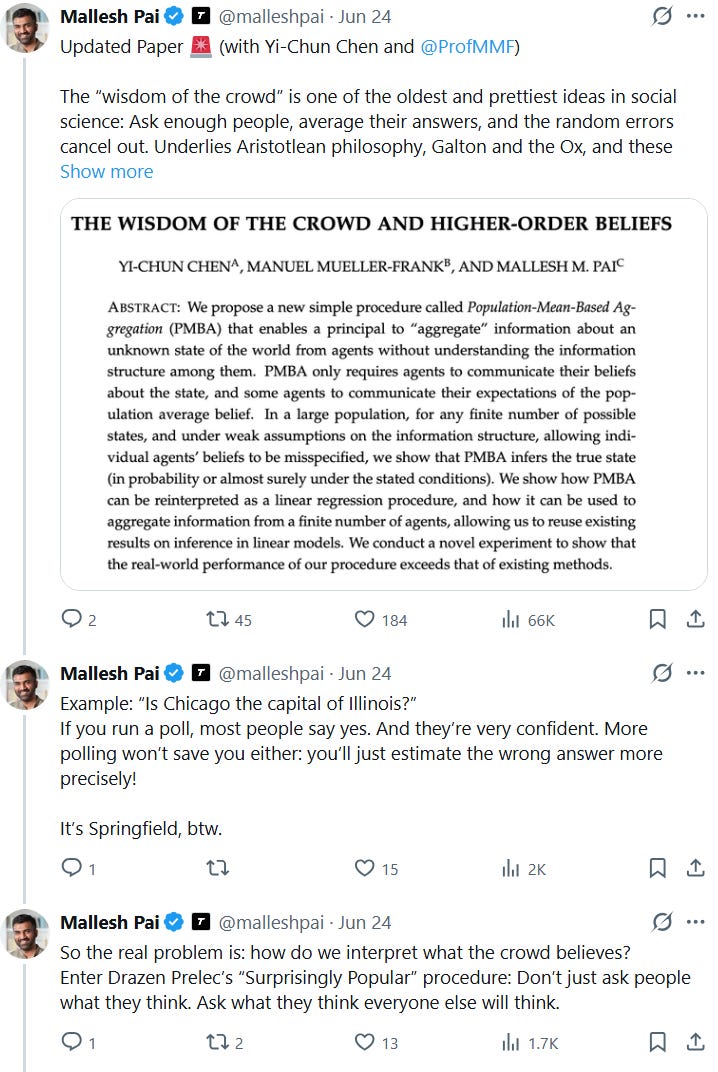Viewport: 718px width, 1072px height.
Task: Open more options on the Chicago tweet
Action: coord(695,673)
